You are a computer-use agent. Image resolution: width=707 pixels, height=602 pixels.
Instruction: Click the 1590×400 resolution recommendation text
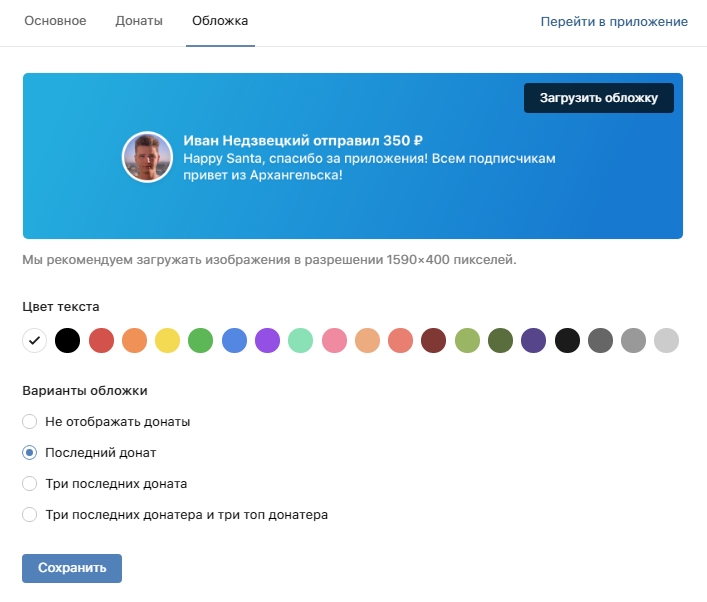point(269,260)
